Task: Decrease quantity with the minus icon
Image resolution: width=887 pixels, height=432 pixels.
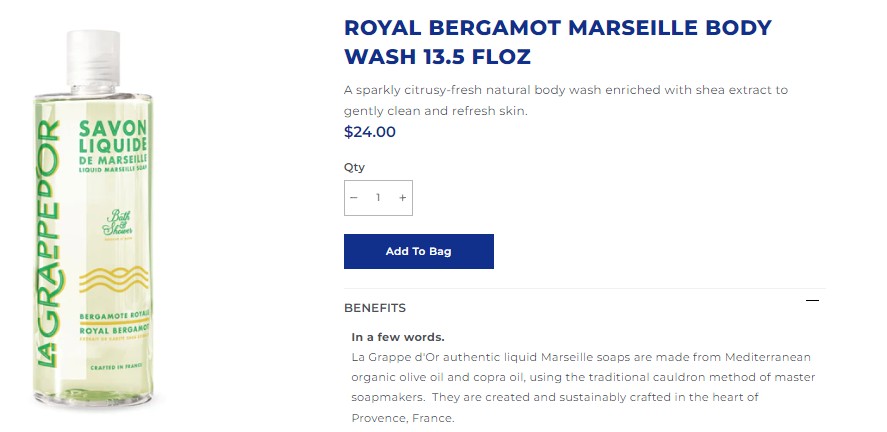Action: [354, 197]
